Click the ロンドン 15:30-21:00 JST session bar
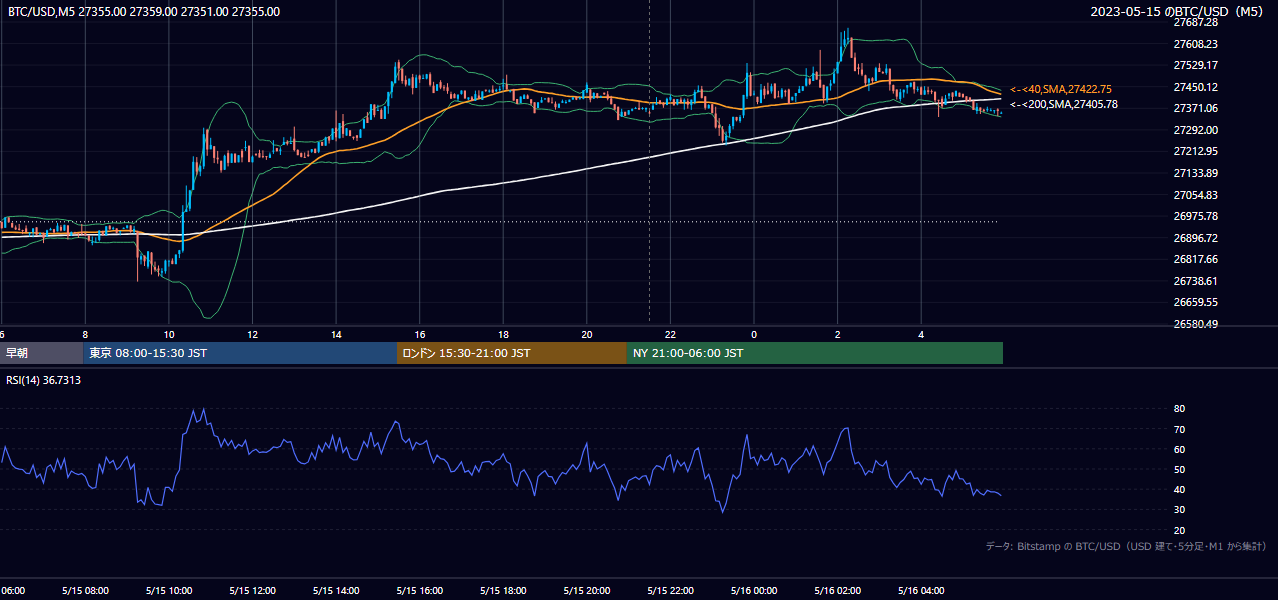The width and height of the screenshot is (1278, 600). [x=512, y=353]
